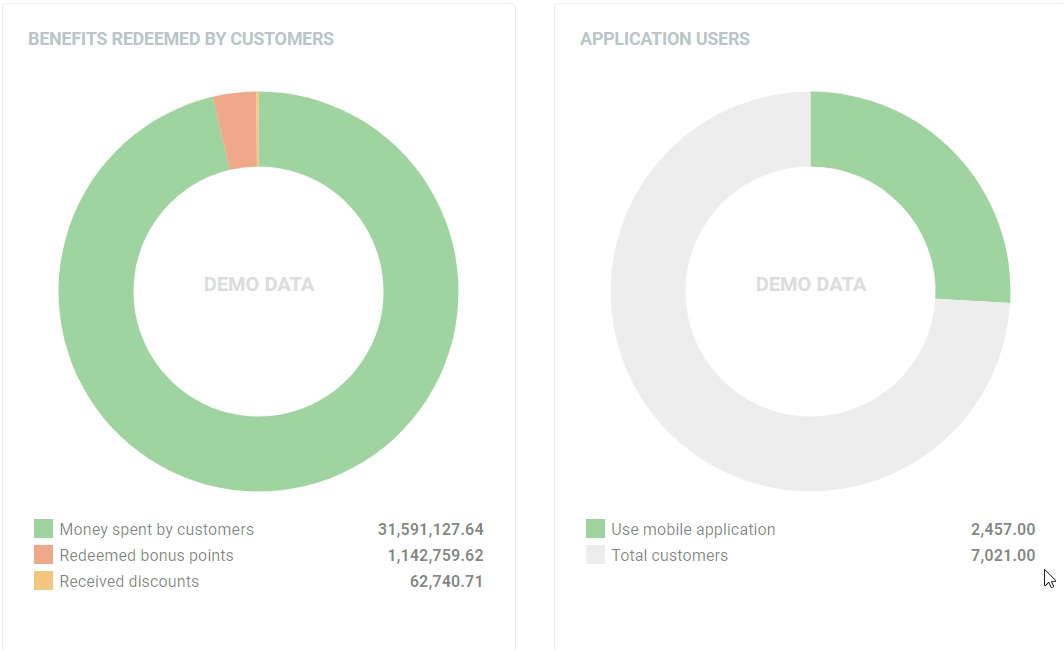This screenshot has height=651, width=1064.
Task: Click the orange Redeemed bonus points swatch
Action: tap(43, 555)
